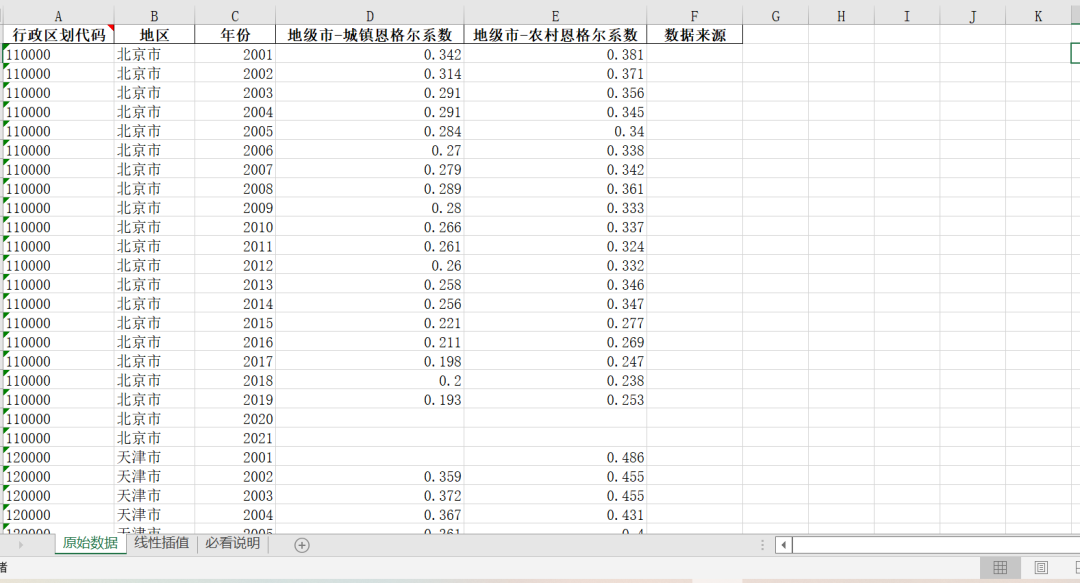
Task: Select cell with value 0.371
Action: tap(555, 74)
